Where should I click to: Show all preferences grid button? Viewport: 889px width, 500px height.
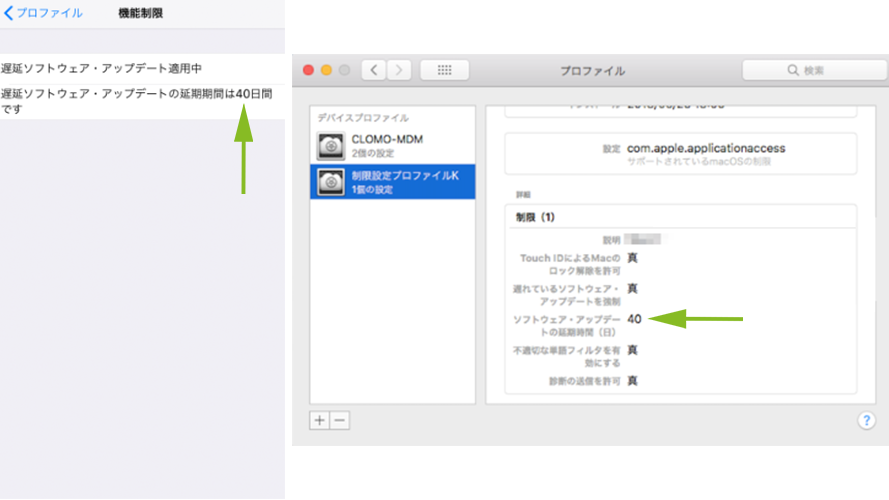pyautogui.click(x=444, y=70)
